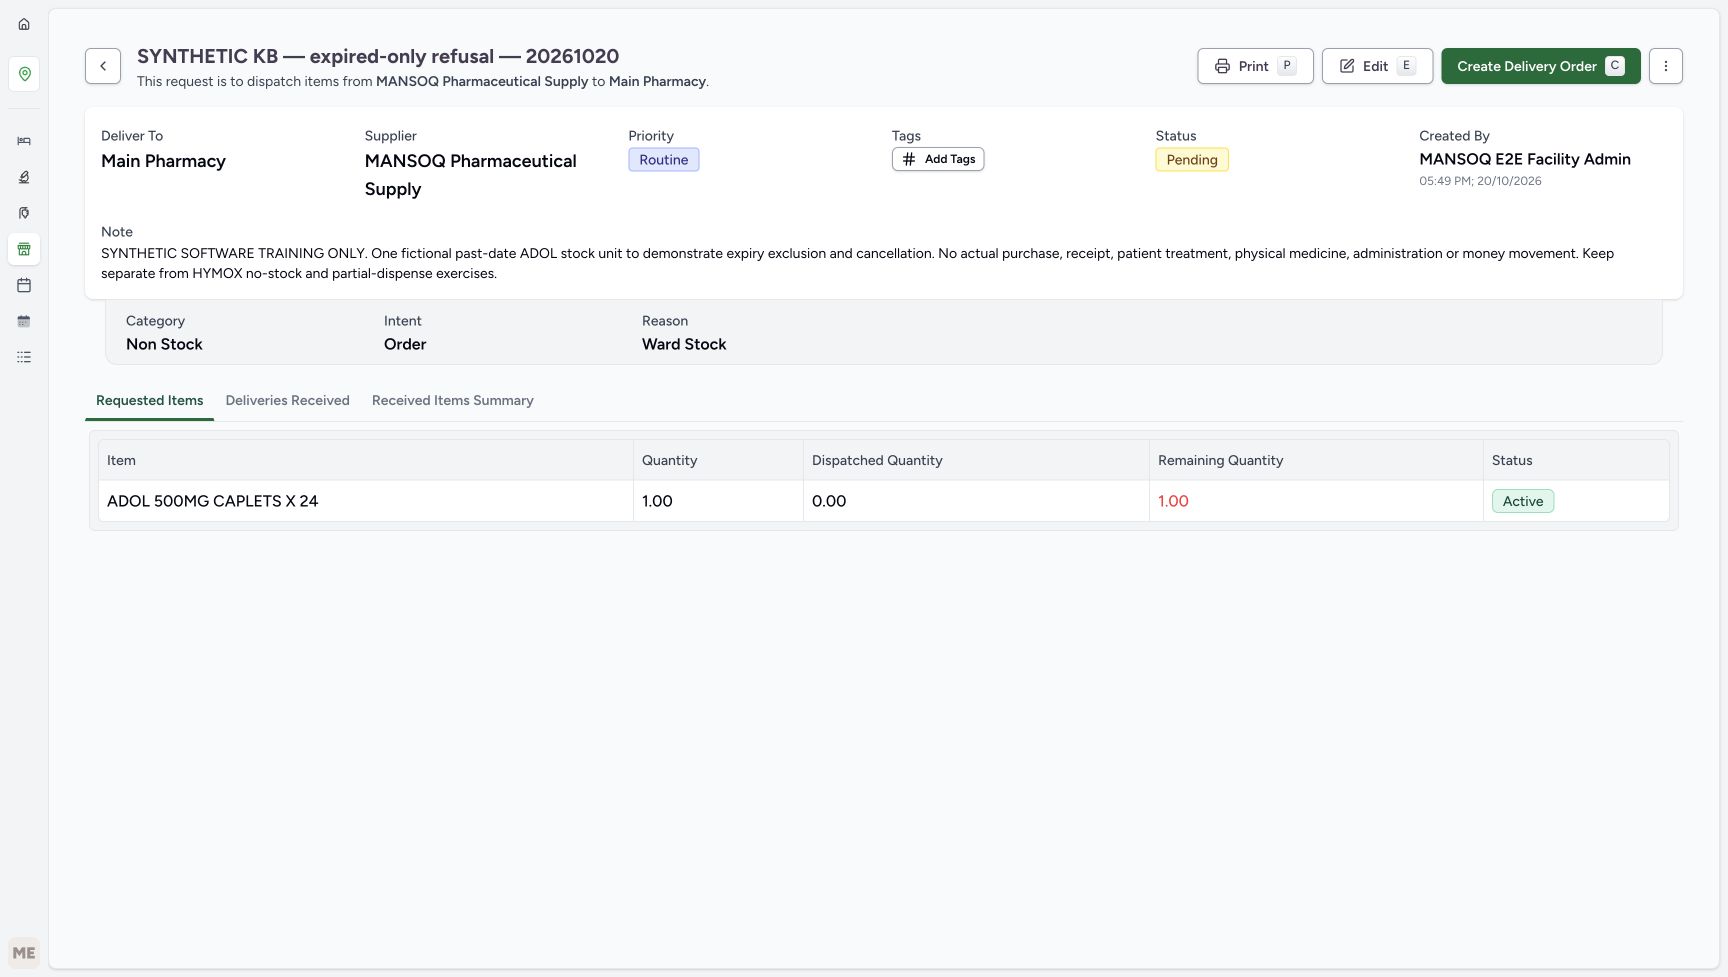The image size is (1728, 977).
Task: Click the Main Pharmacy deliver-to value
Action: pyautogui.click(x=163, y=161)
